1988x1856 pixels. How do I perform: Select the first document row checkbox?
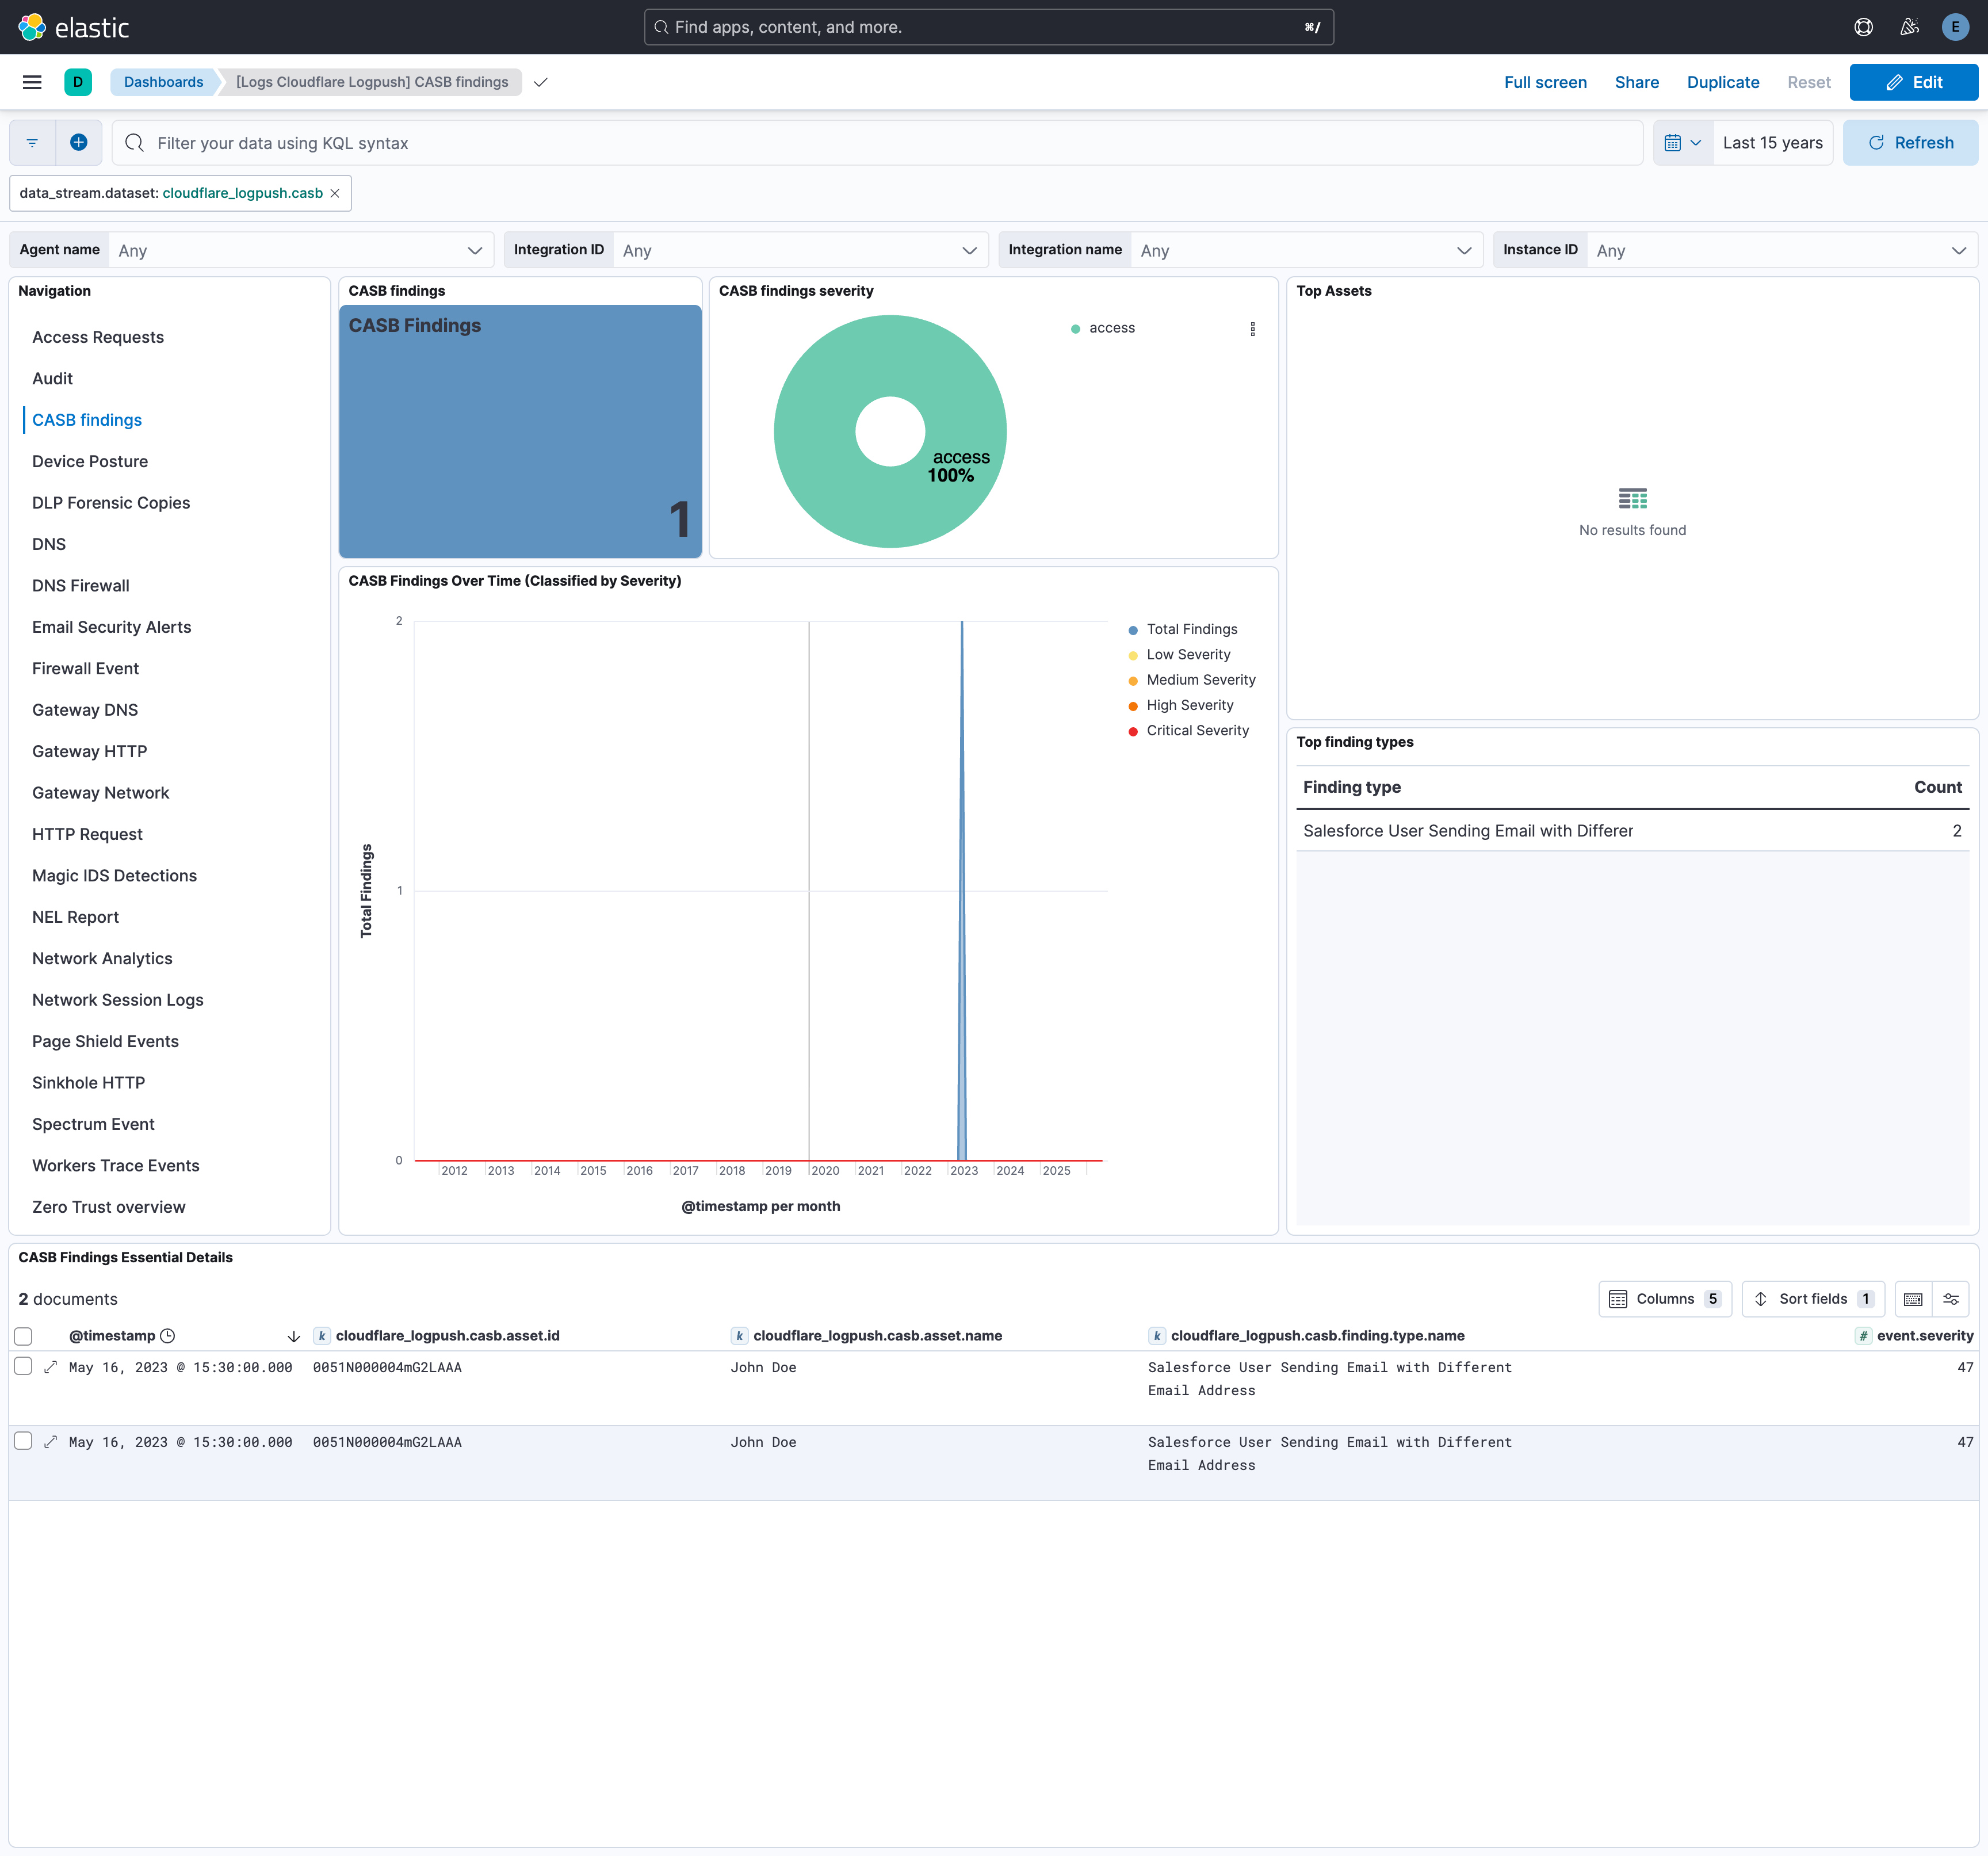click(23, 1367)
